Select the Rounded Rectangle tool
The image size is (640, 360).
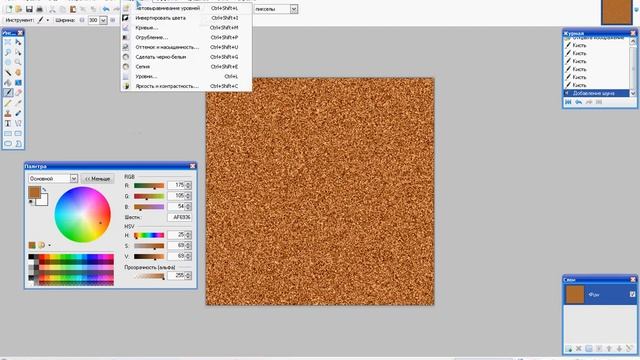pos(18,133)
